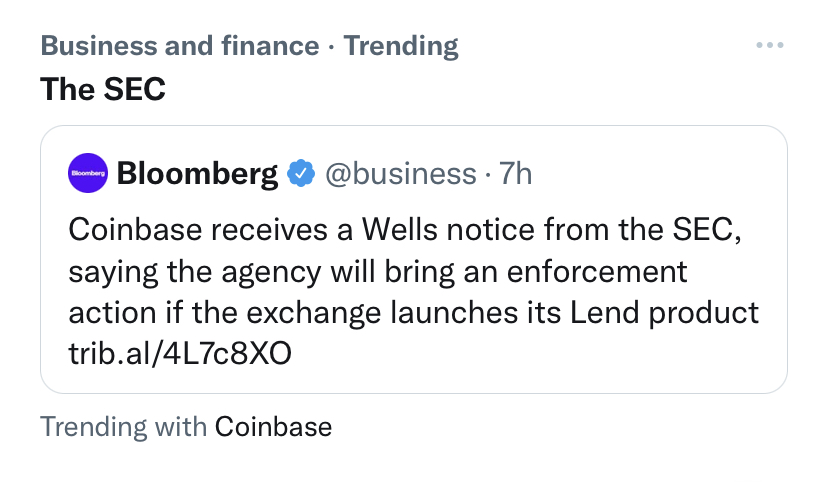This screenshot has width=828, height=482.
Task: Click the blue verified badge
Action: (x=300, y=174)
